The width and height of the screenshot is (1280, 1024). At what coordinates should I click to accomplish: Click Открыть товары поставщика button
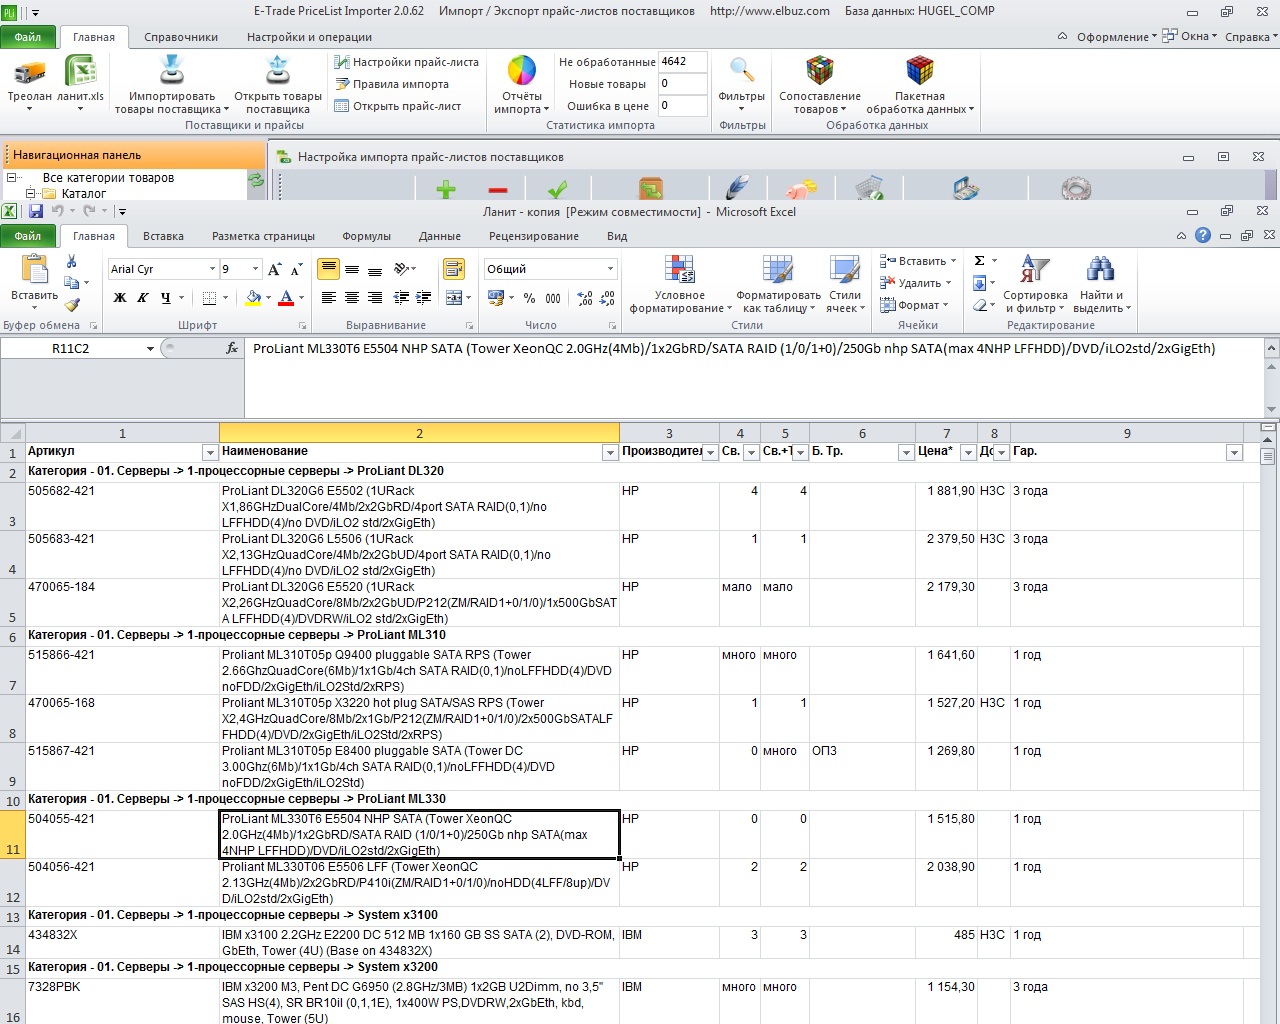[278, 85]
